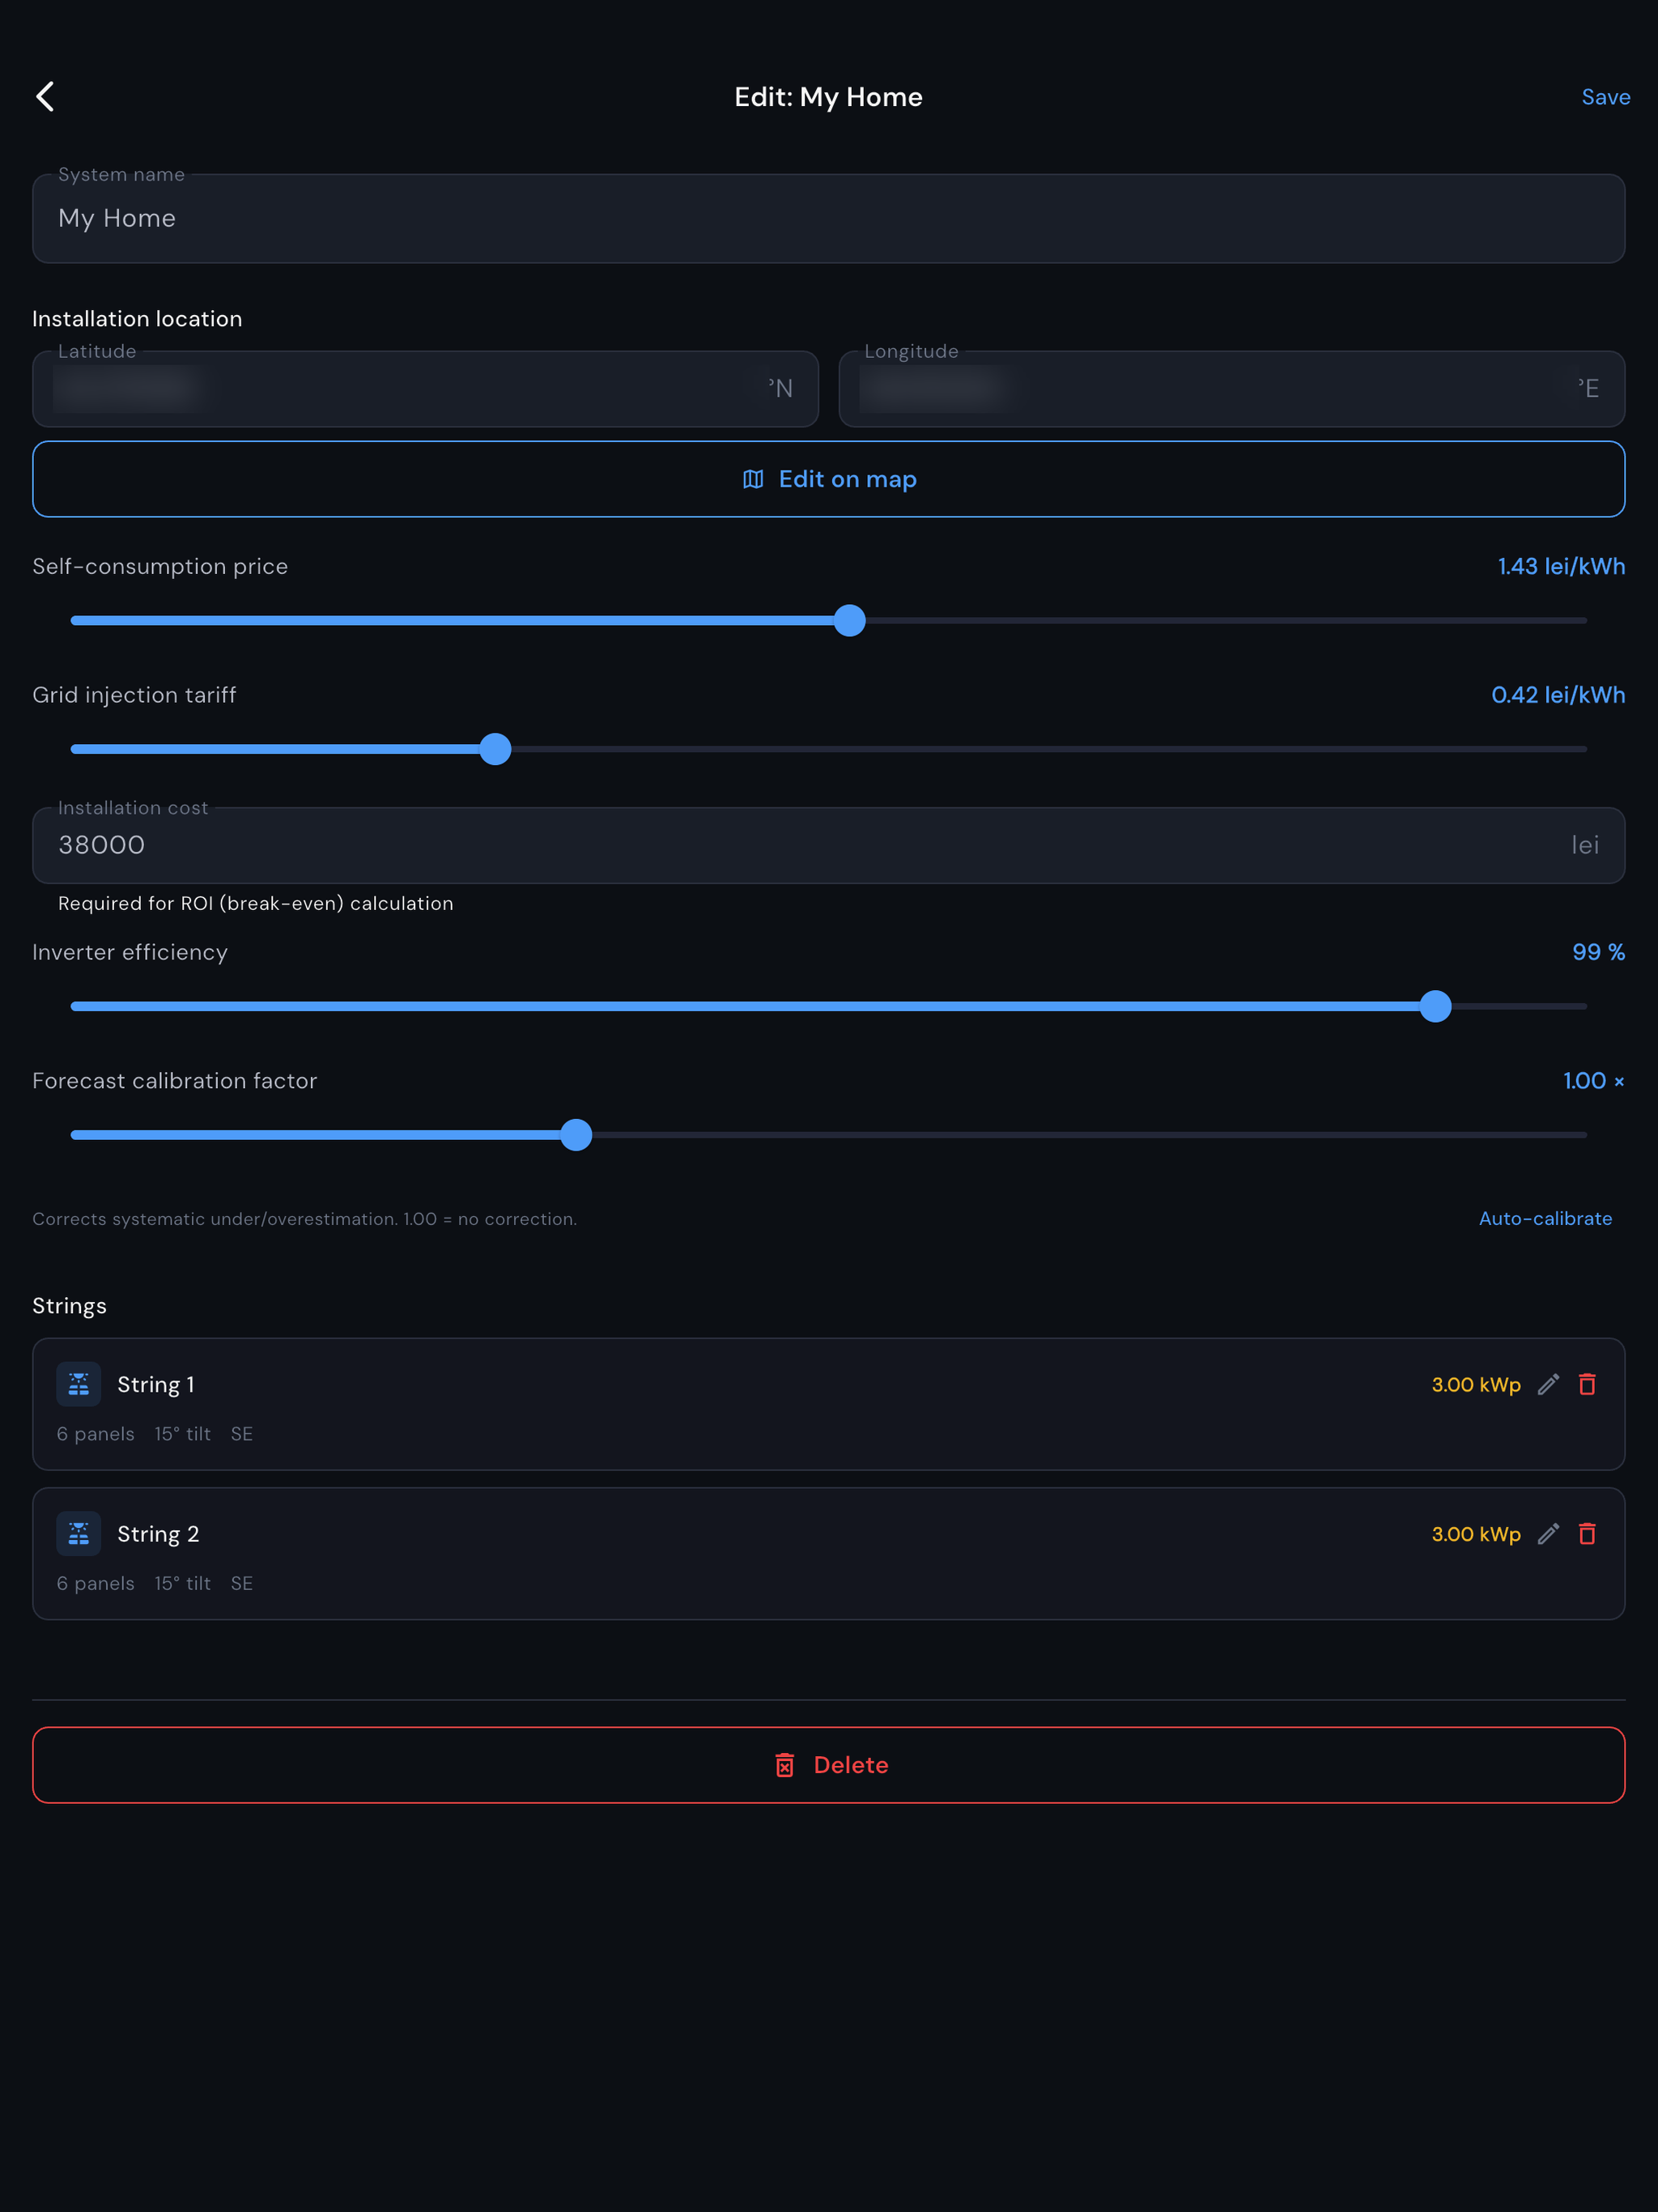Viewport: 1658px width, 2212px height.
Task: Click String 2's 3.00 kWp value
Action: (x=1476, y=1534)
